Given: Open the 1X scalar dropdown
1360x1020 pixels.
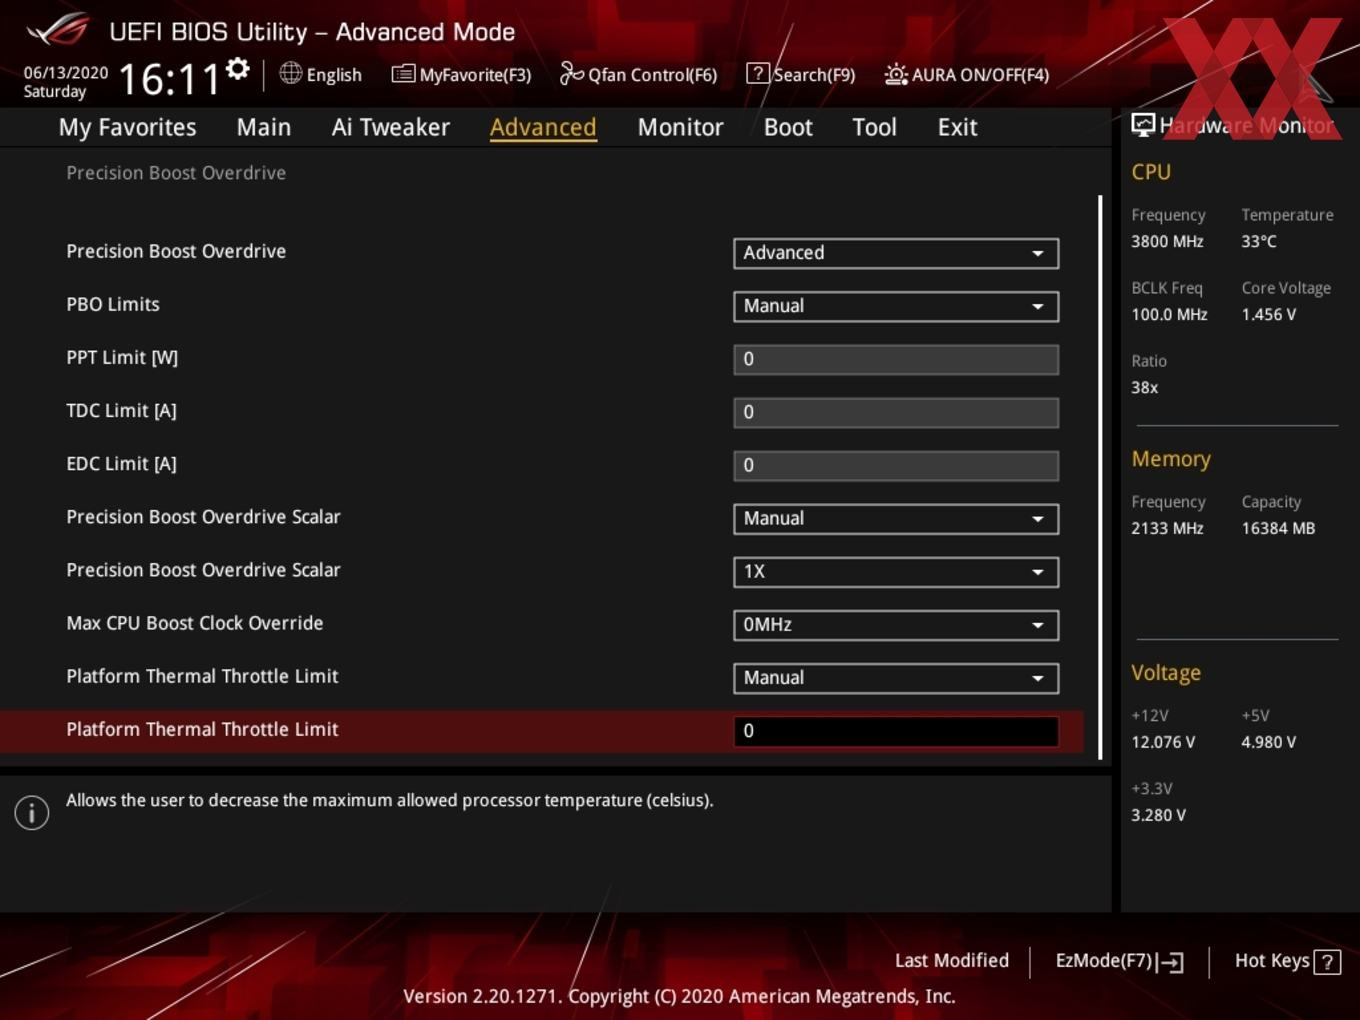Looking at the screenshot, I should click(x=896, y=571).
